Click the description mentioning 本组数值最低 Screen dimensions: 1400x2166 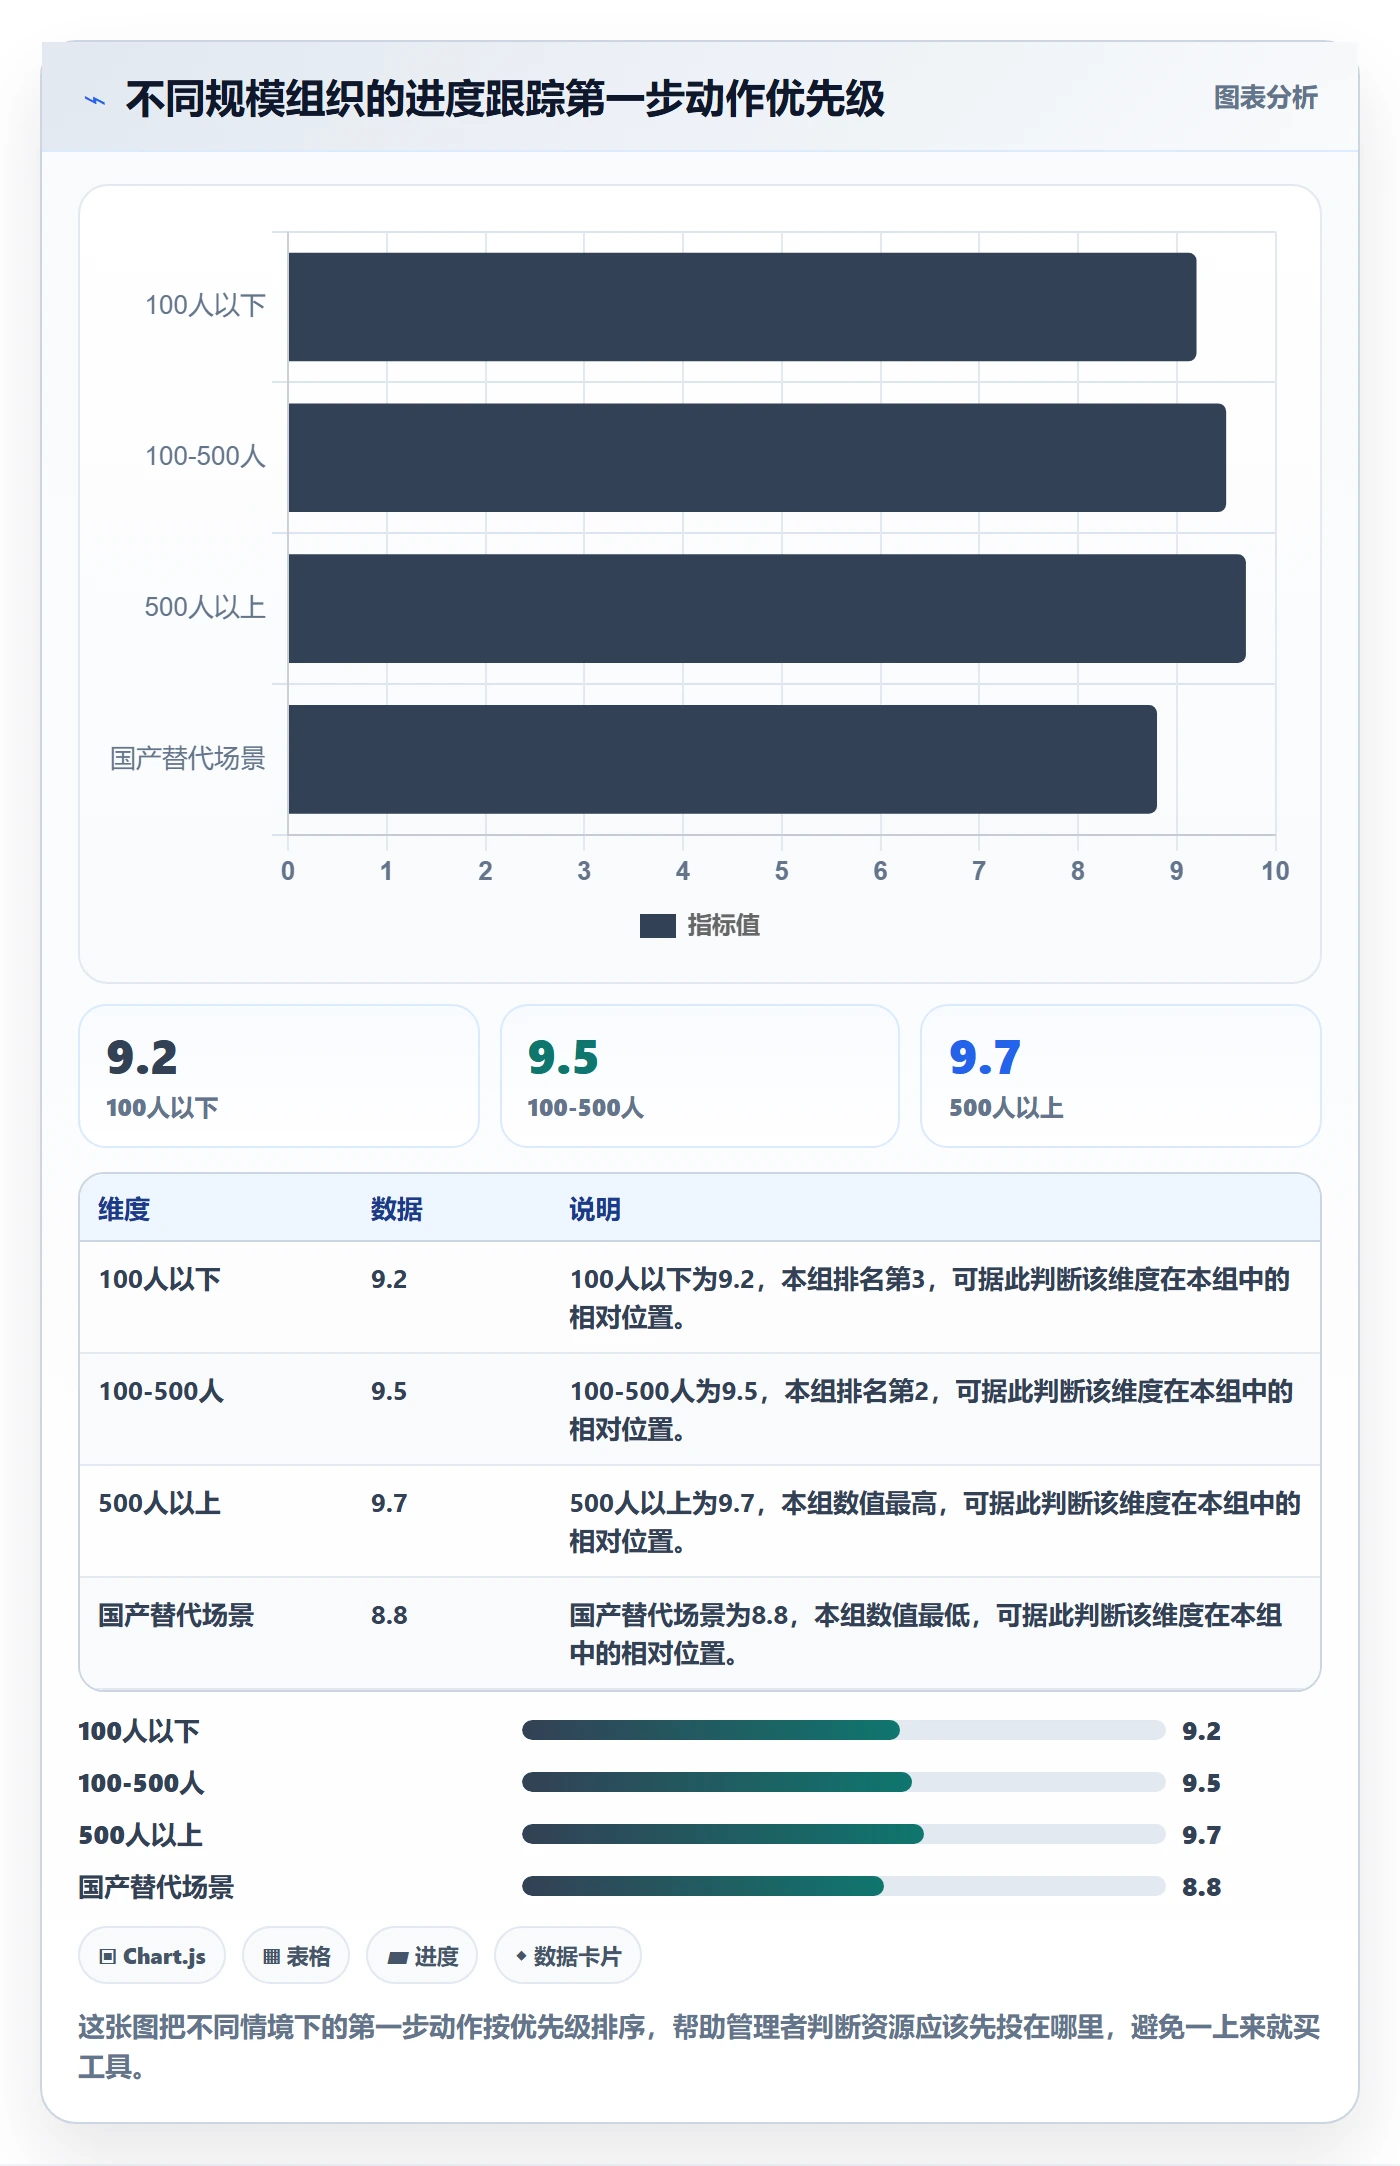[926, 1634]
